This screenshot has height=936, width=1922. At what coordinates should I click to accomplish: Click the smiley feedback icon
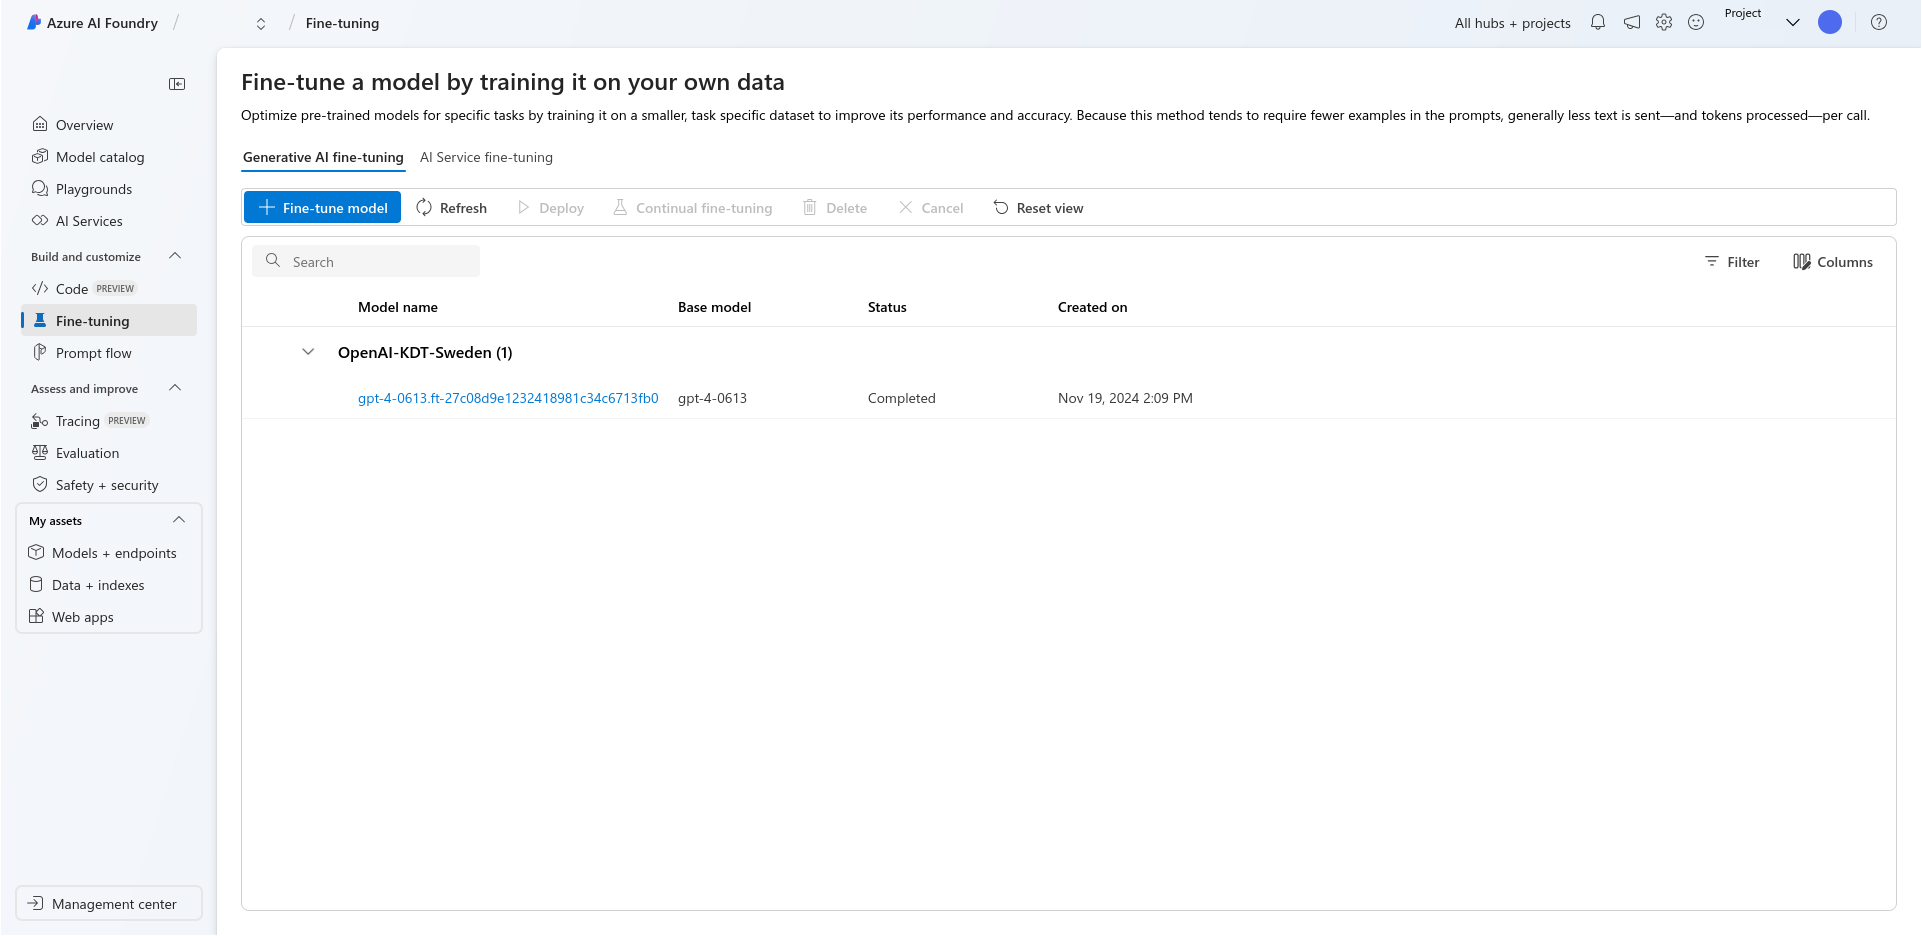pos(1696,22)
